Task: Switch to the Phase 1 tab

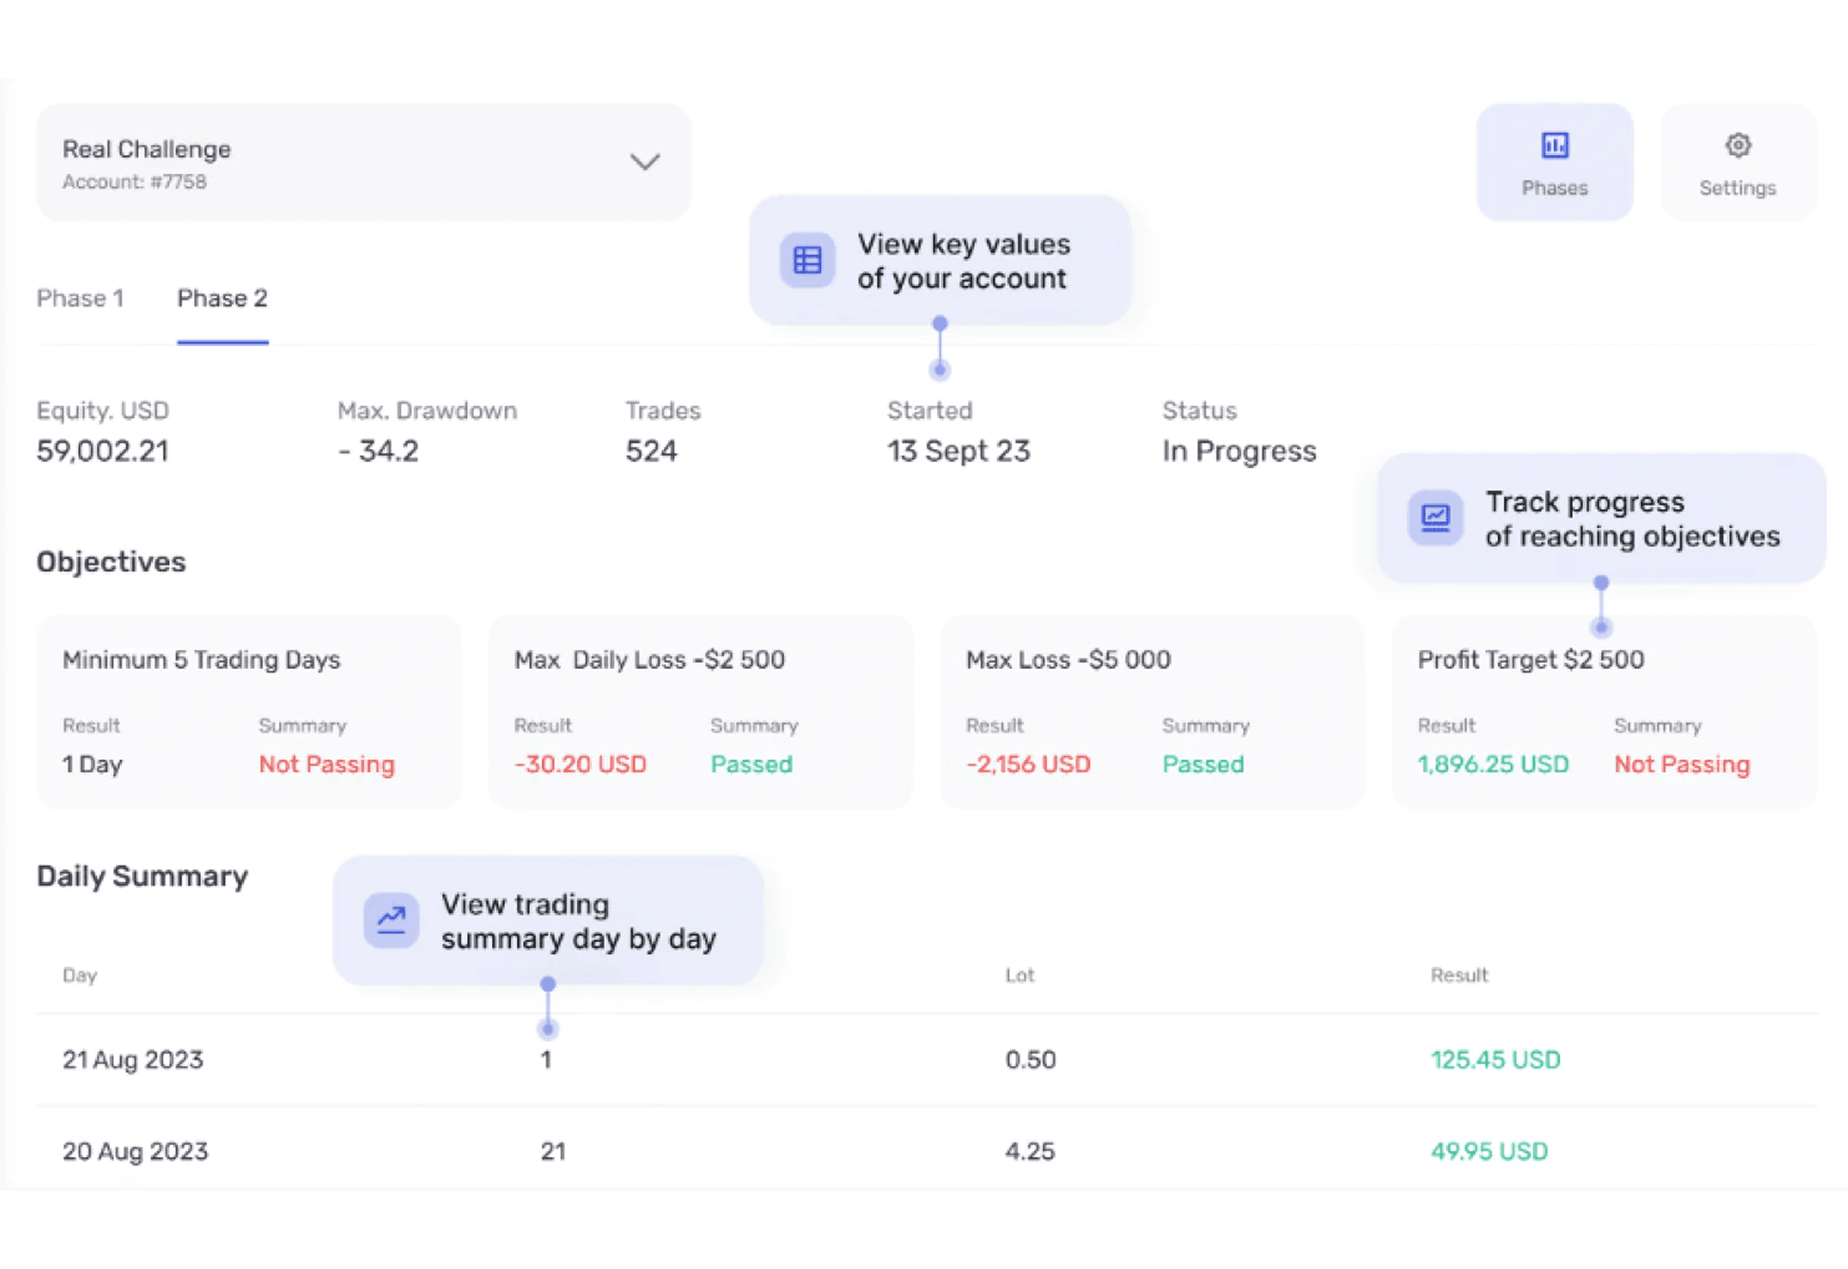Action: [x=80, y=299]
